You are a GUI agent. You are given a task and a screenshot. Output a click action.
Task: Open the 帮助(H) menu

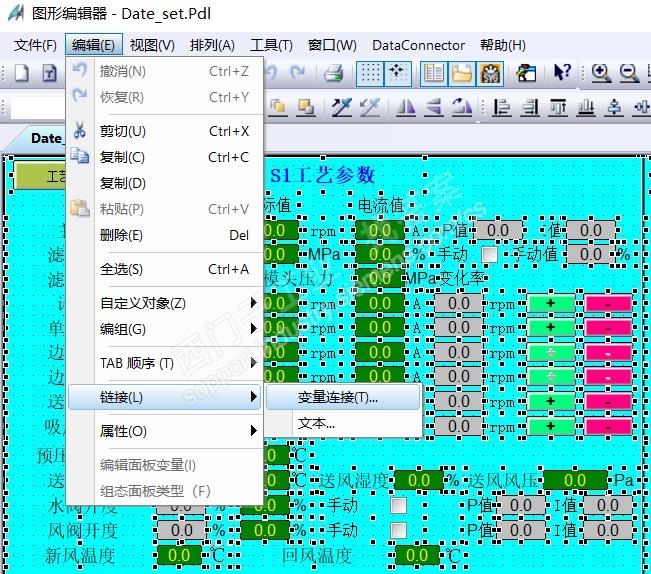click(503, 45)
